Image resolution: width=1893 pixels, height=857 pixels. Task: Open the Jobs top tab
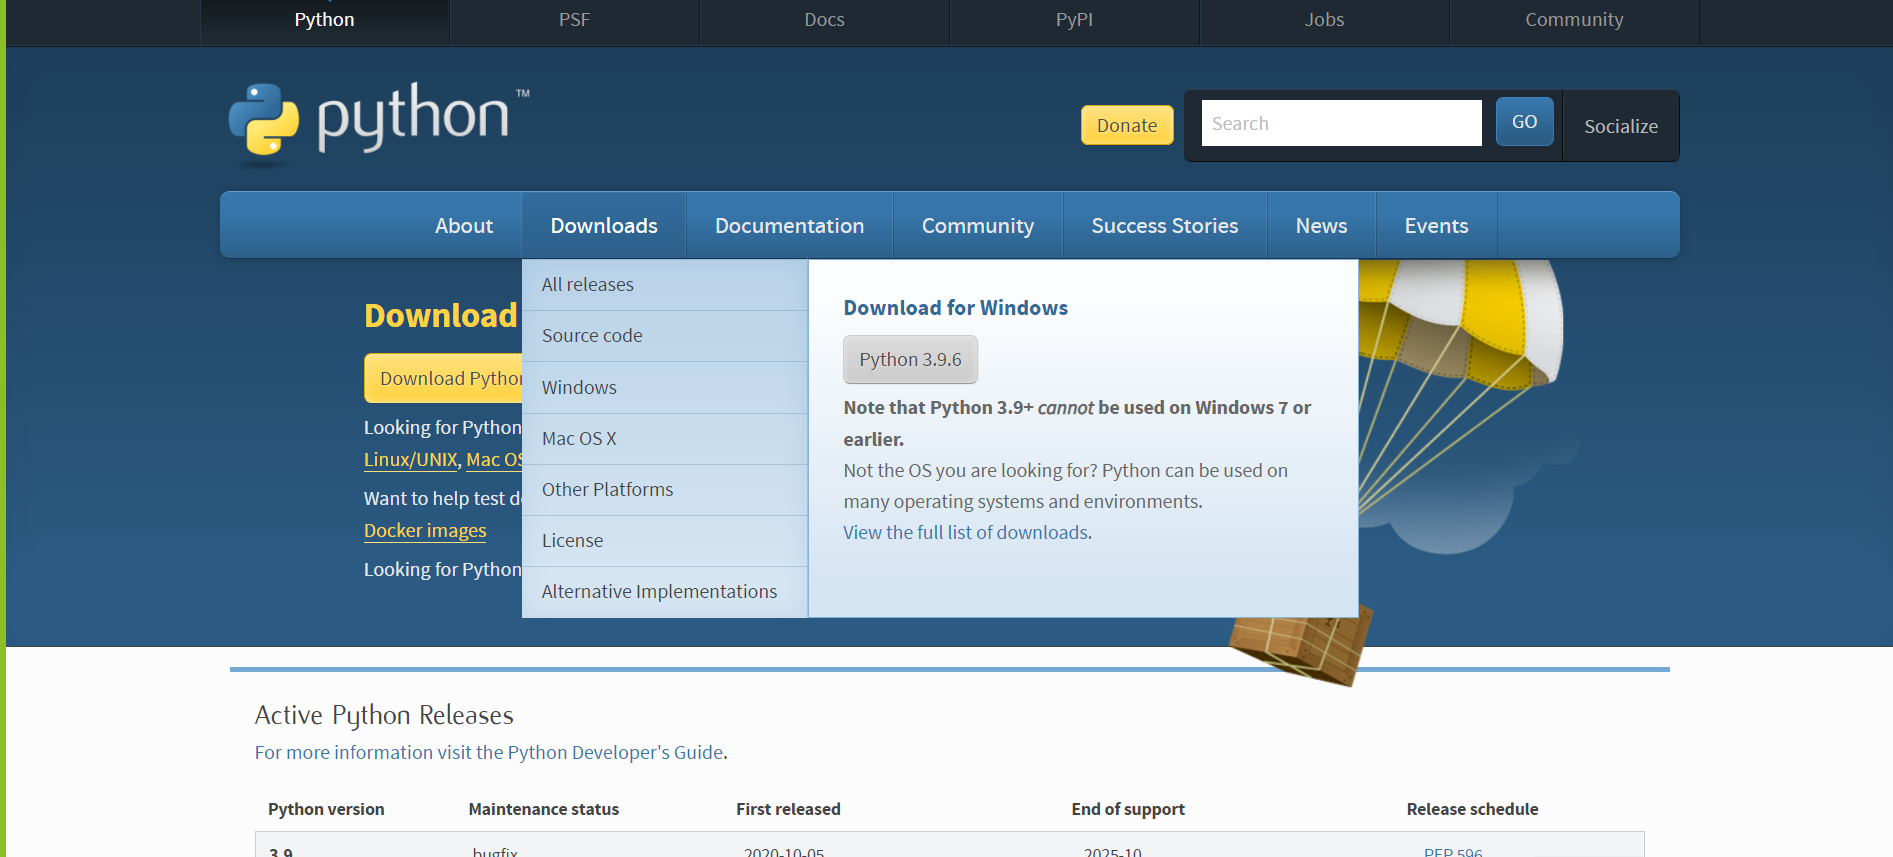1324,20
